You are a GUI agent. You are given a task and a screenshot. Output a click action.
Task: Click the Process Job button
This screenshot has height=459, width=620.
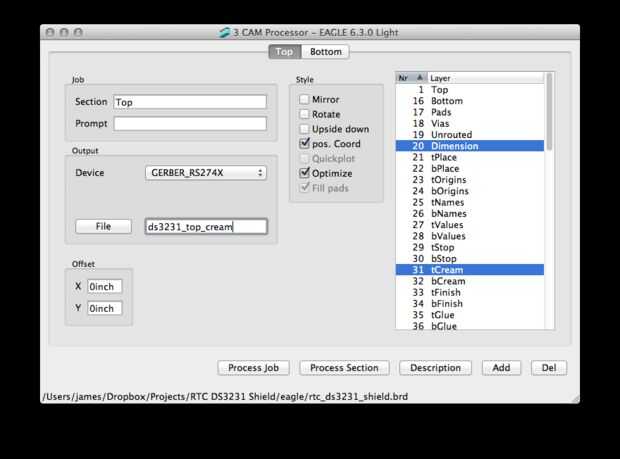click(253, 368)
